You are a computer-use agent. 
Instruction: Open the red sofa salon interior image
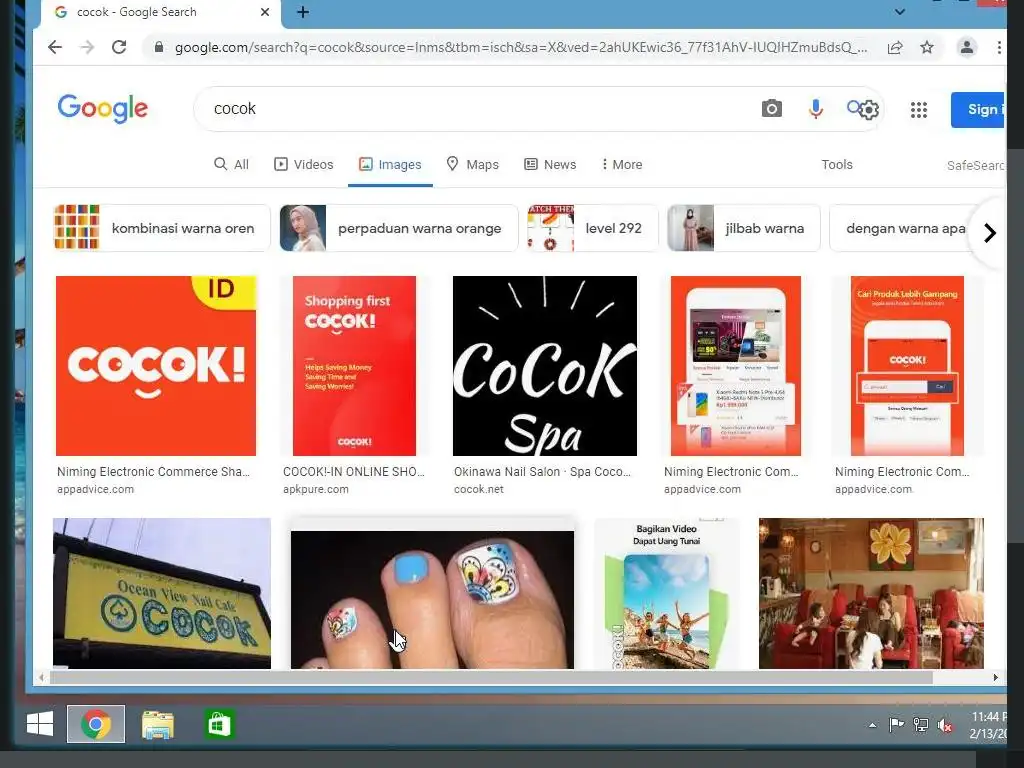point(871,593)
